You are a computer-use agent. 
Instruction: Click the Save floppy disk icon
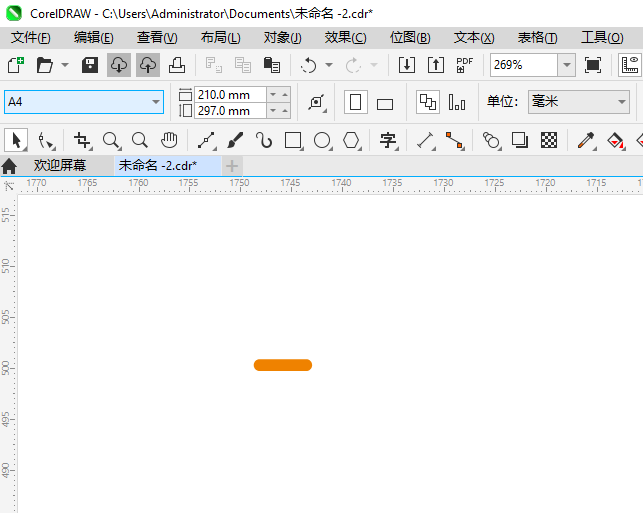[90, 65]
